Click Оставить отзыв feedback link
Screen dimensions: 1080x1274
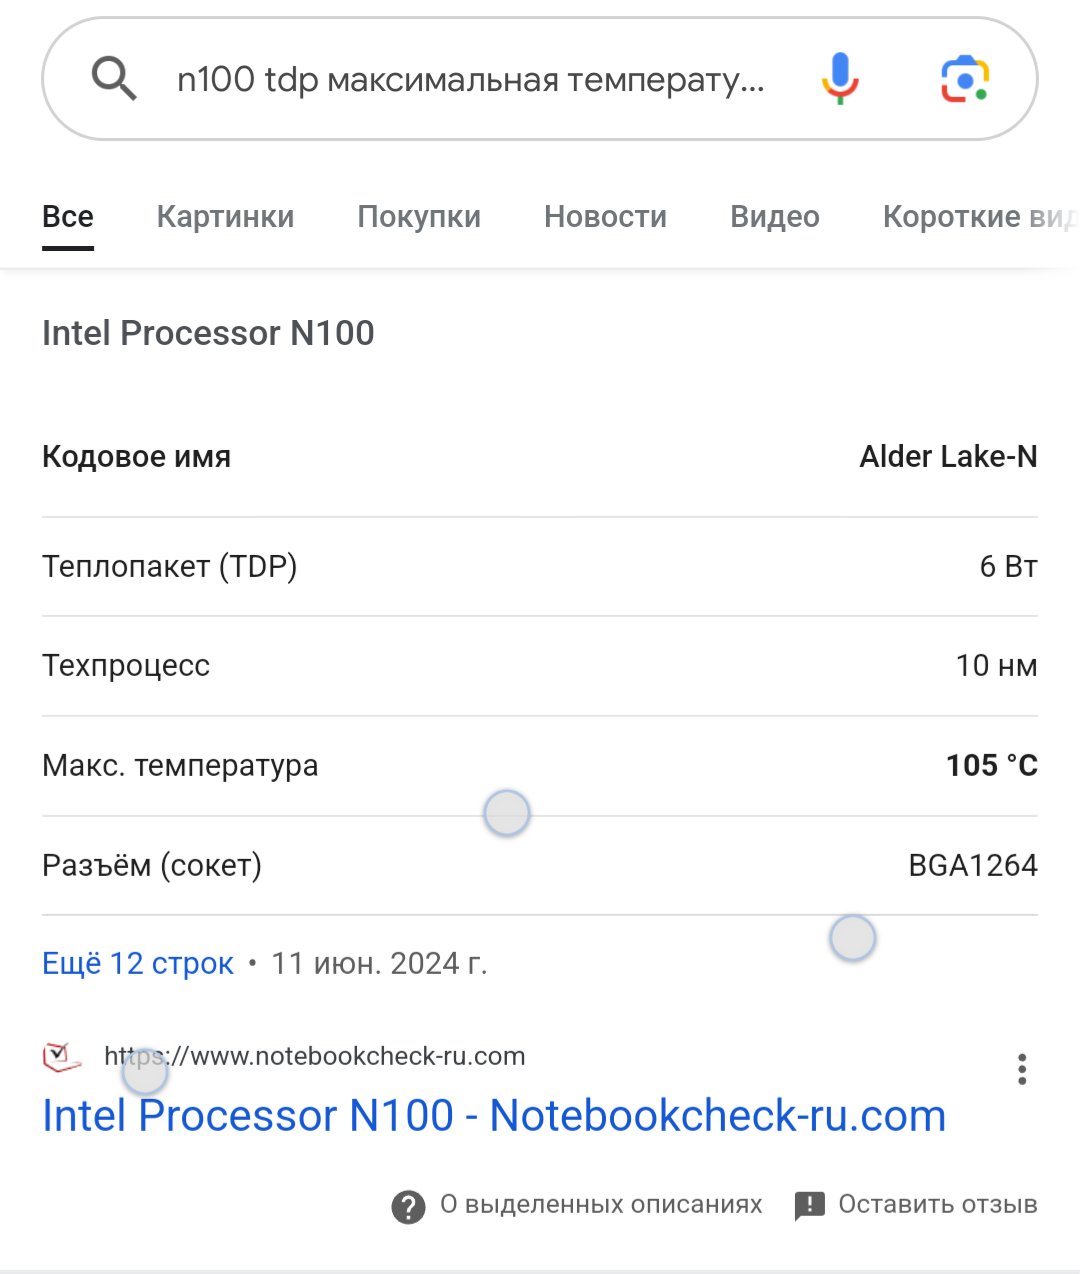tap(937, 1204)
